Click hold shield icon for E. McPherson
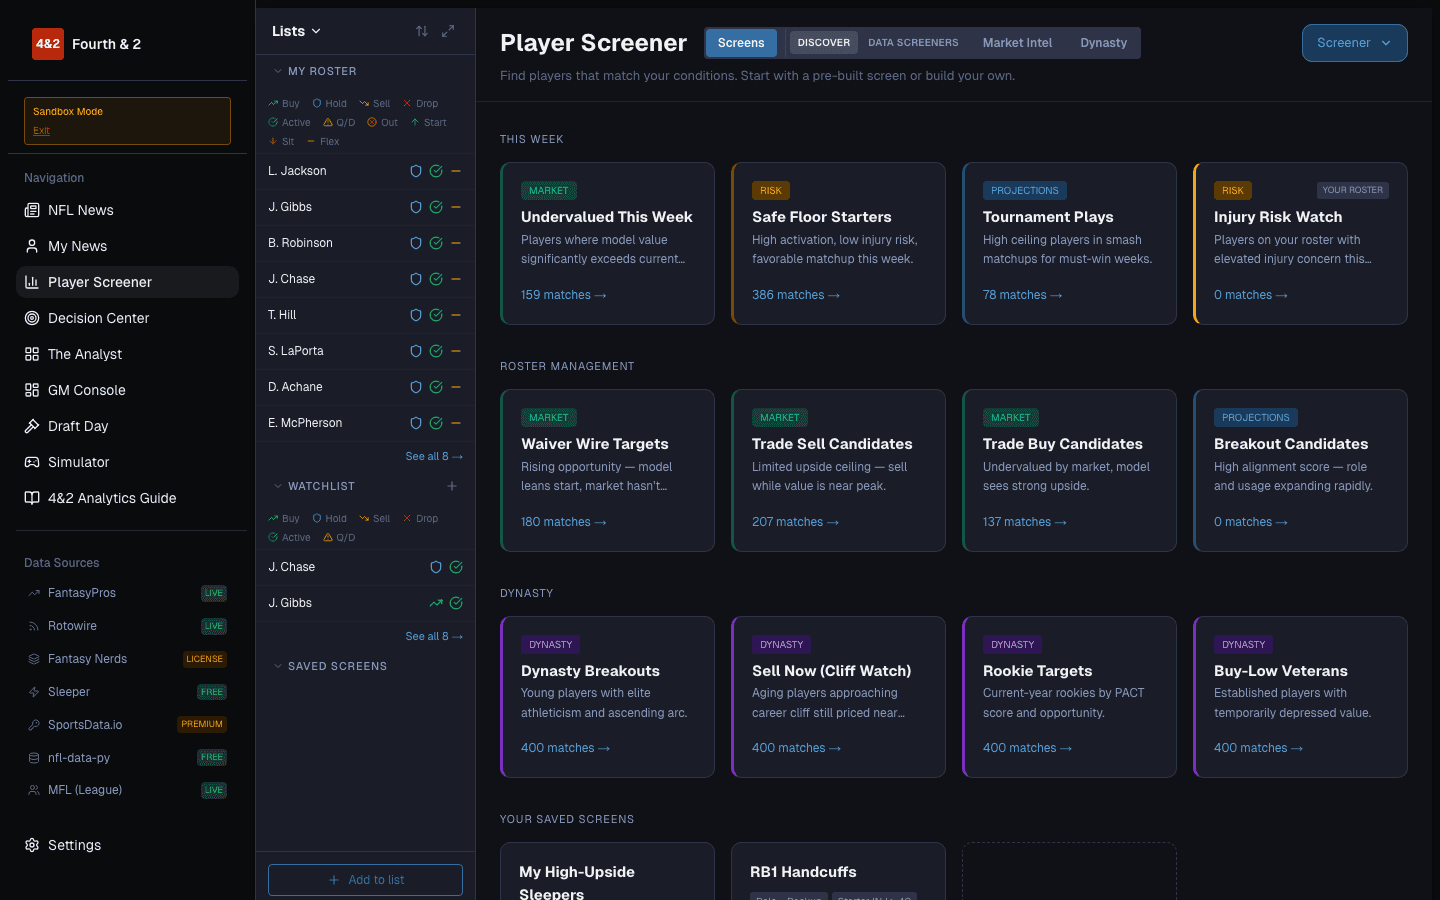 click(416, 423)
